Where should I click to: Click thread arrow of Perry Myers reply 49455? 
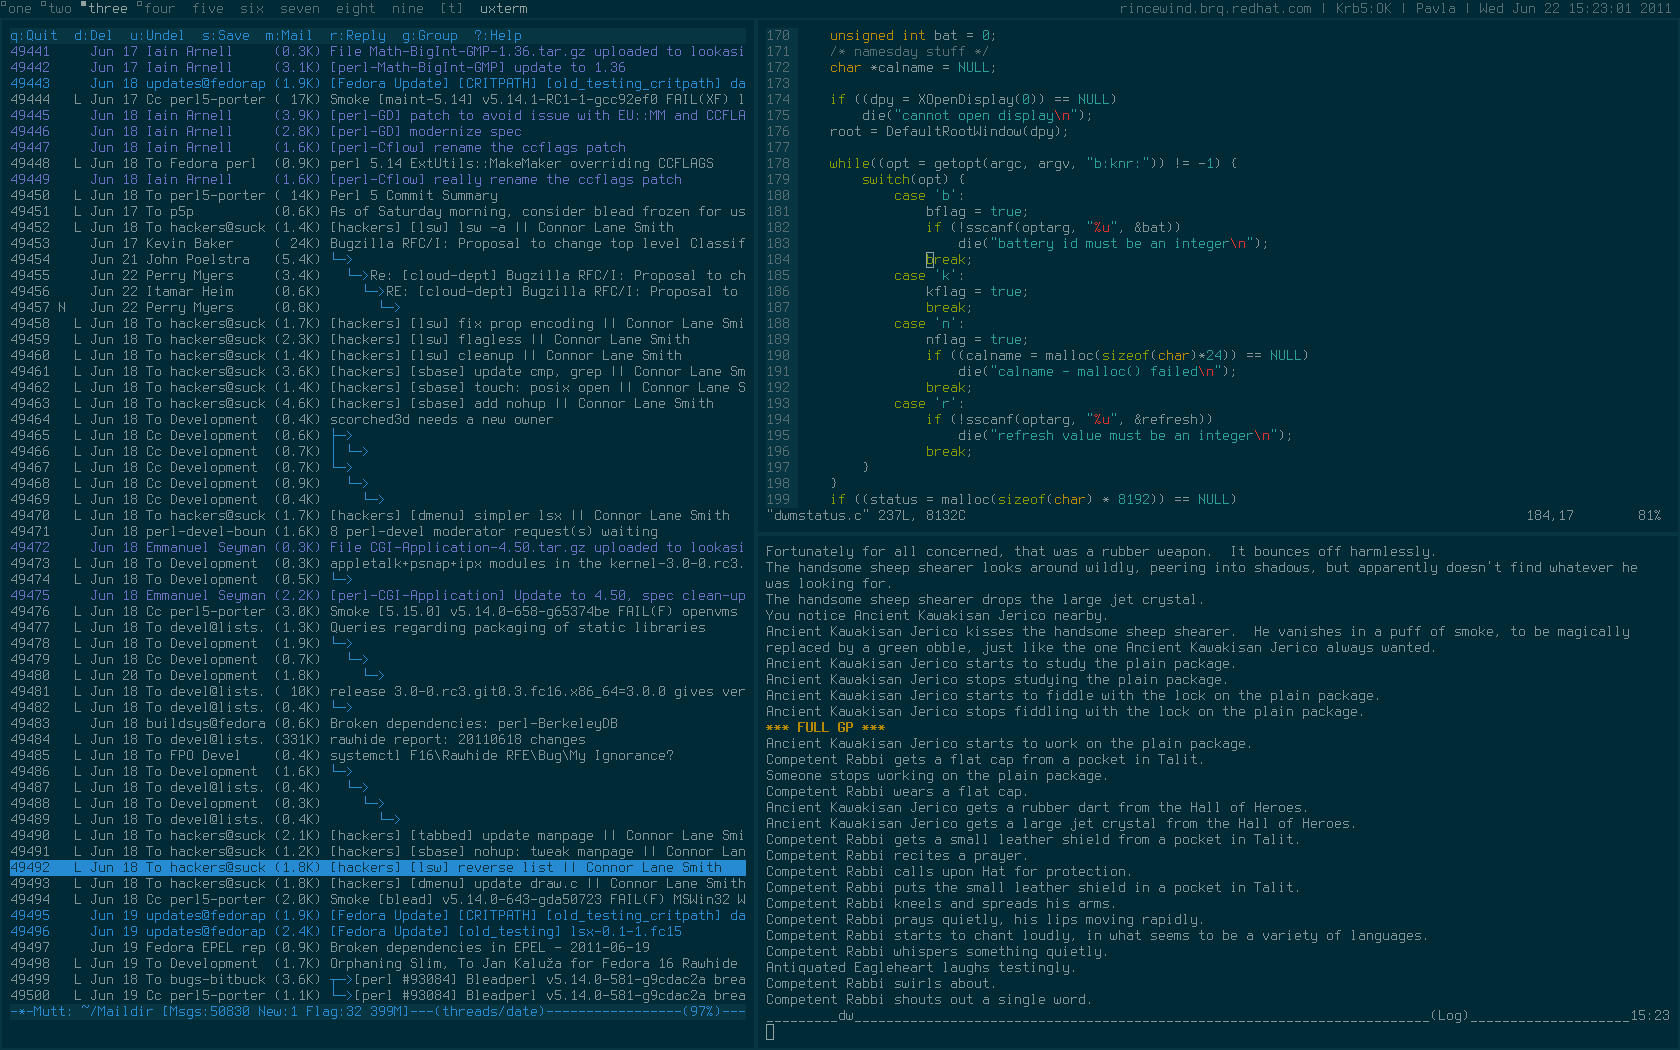pos(357,275)
